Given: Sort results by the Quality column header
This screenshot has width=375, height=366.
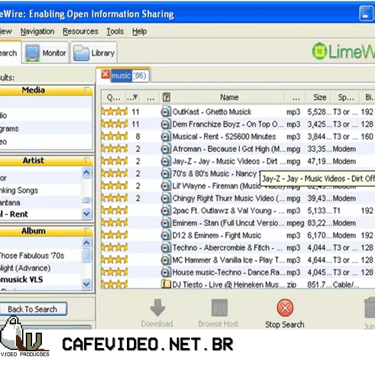Looking at the screenshot, I should coord(113,97).
